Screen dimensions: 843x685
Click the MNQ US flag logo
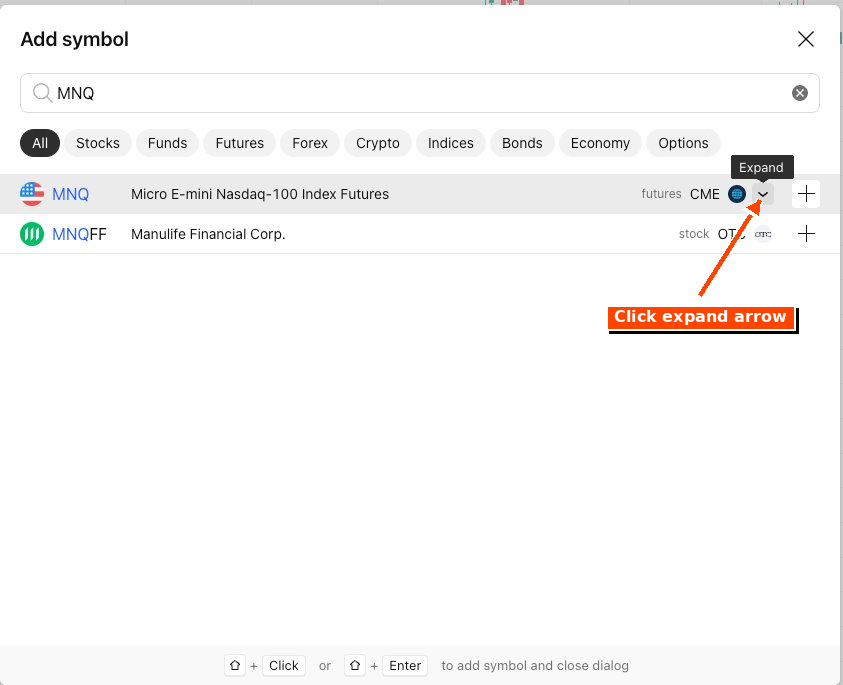(x=32, y=194)
